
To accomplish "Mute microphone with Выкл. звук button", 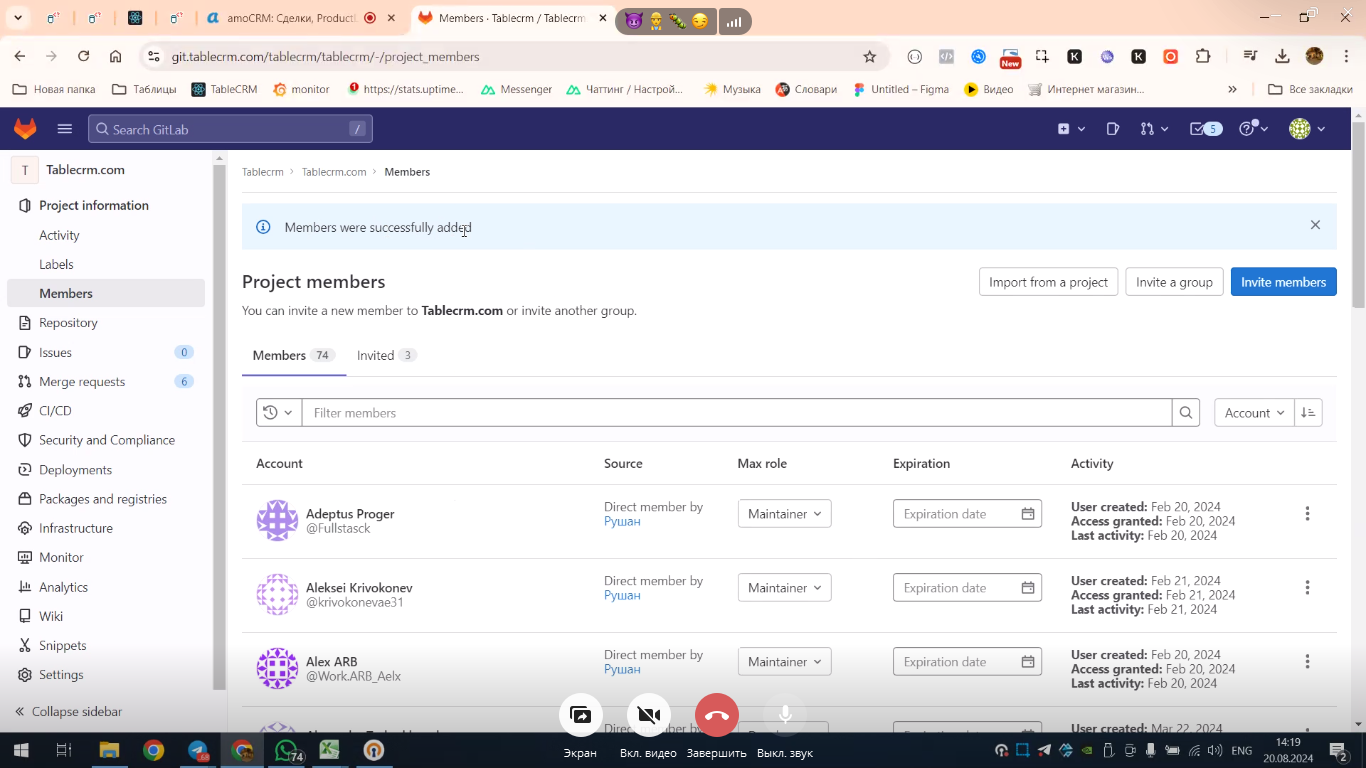I will click(x=785, y=715).
